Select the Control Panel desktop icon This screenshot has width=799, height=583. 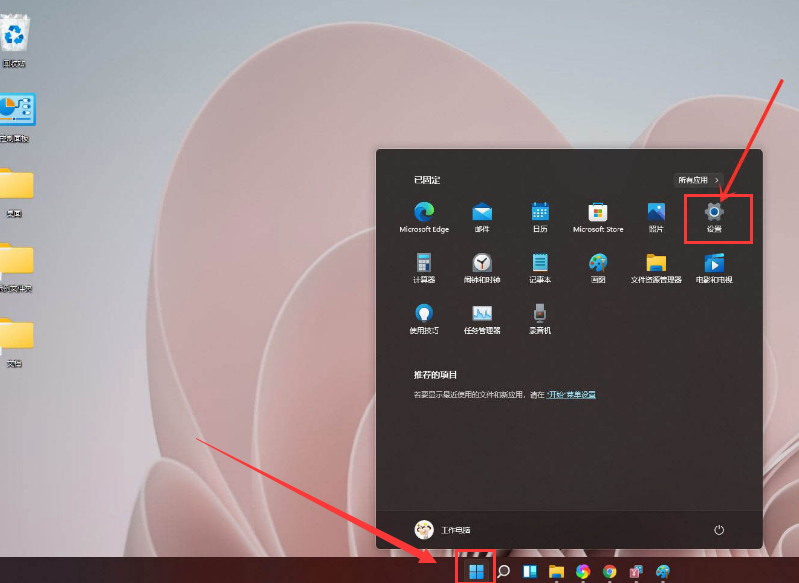(16, 117)
